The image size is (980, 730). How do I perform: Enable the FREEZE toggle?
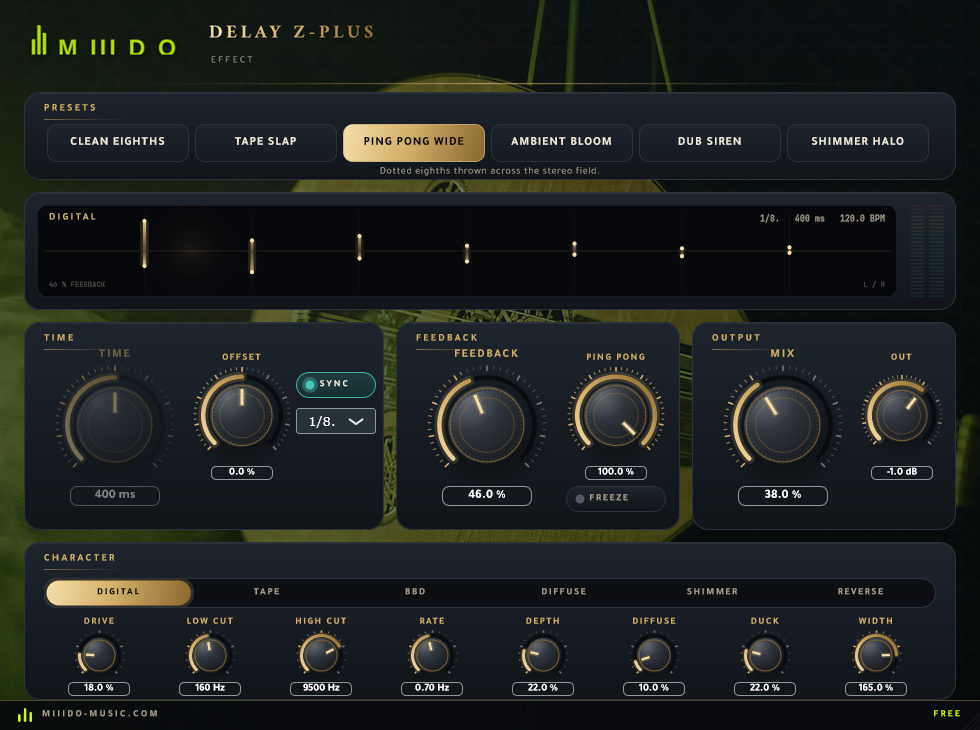pos(616,498)
